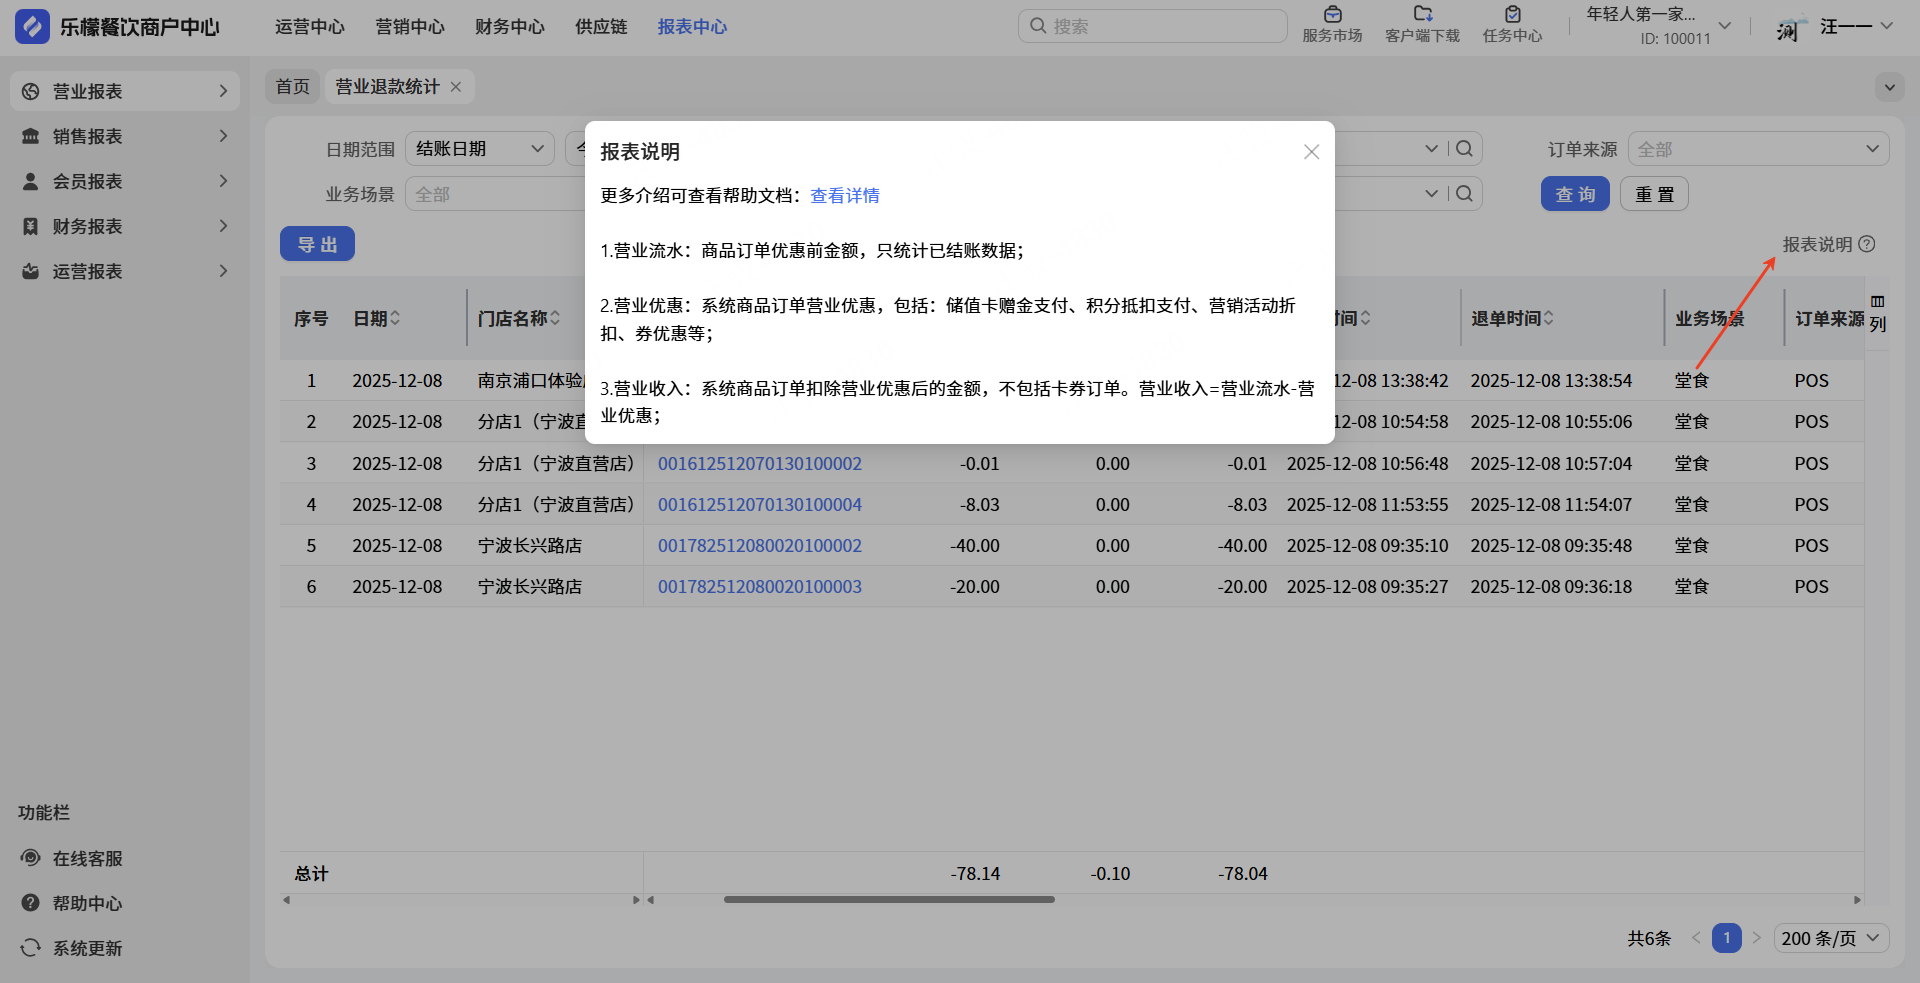Change the 200 条/页 page size
1920x983 pixels.
[x=1831, y=938]
